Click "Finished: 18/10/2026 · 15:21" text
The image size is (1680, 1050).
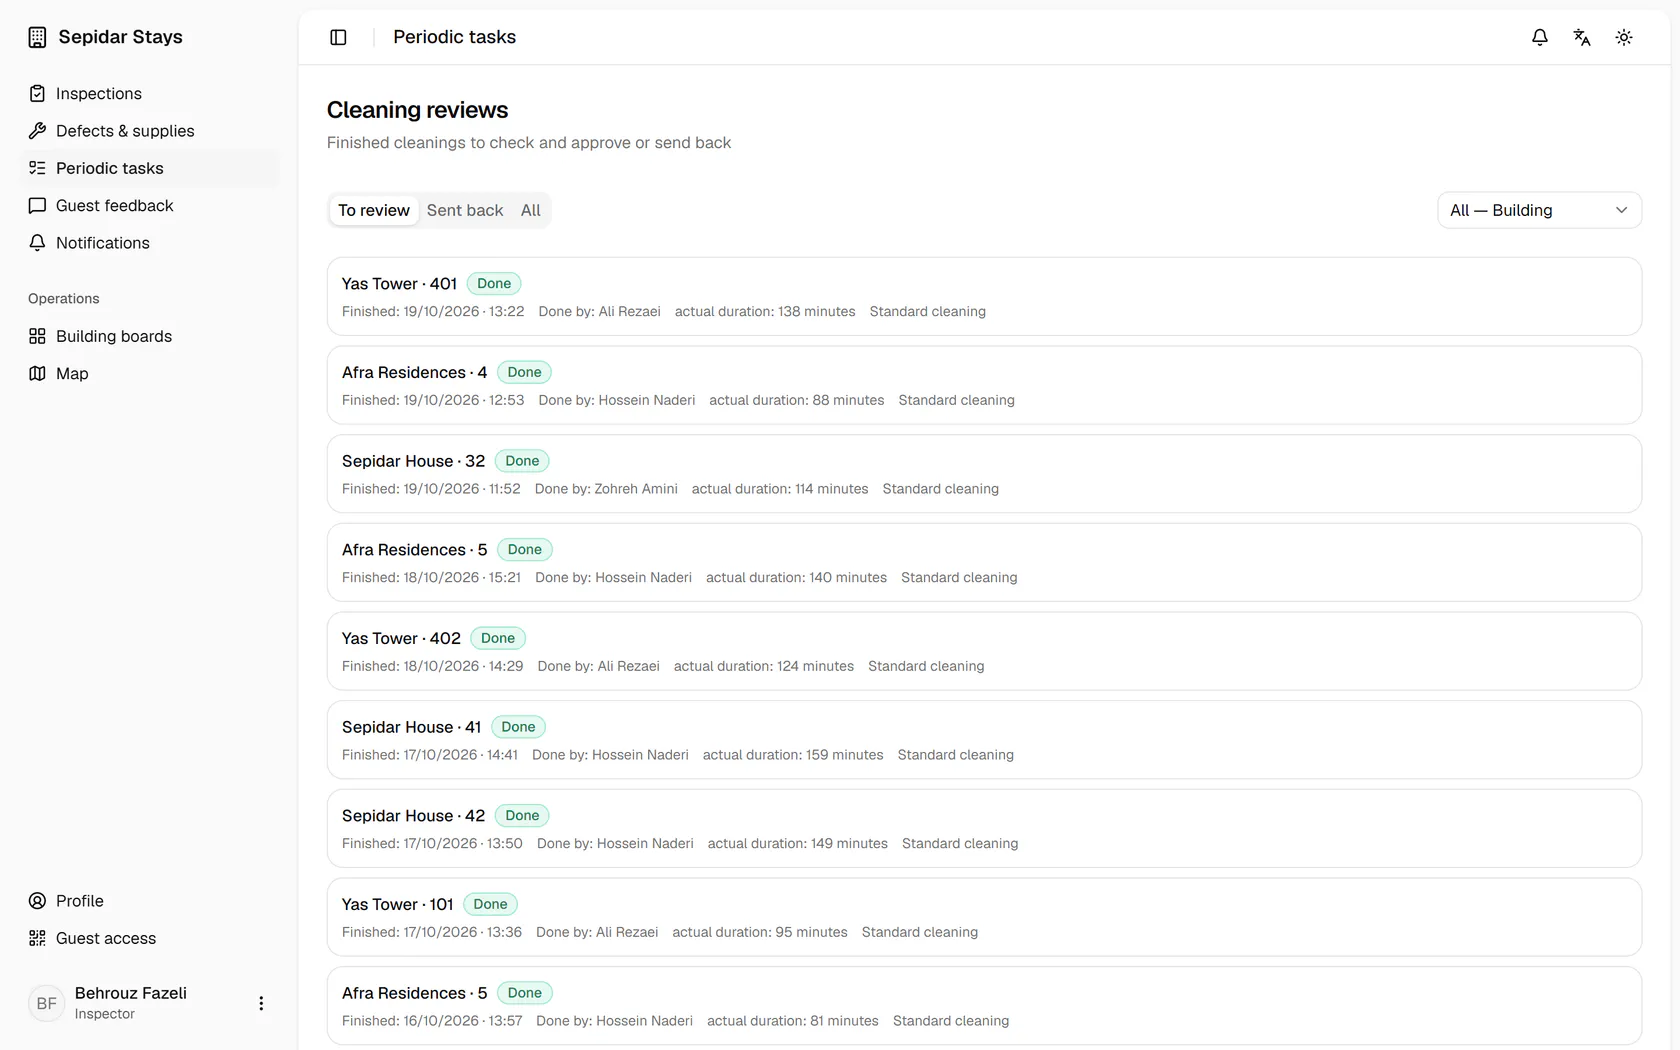[431, 578]
